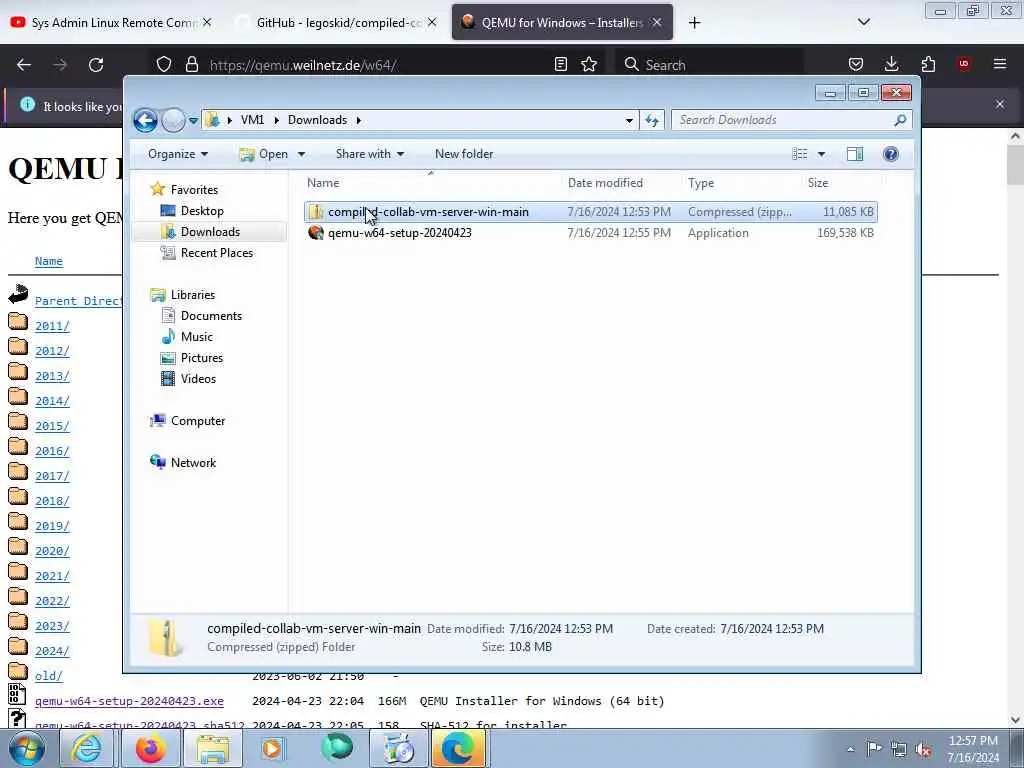The height and width of the screenshot is (768, 1024).
Task: Bookmark this page with the star
Action: point(589,64)
